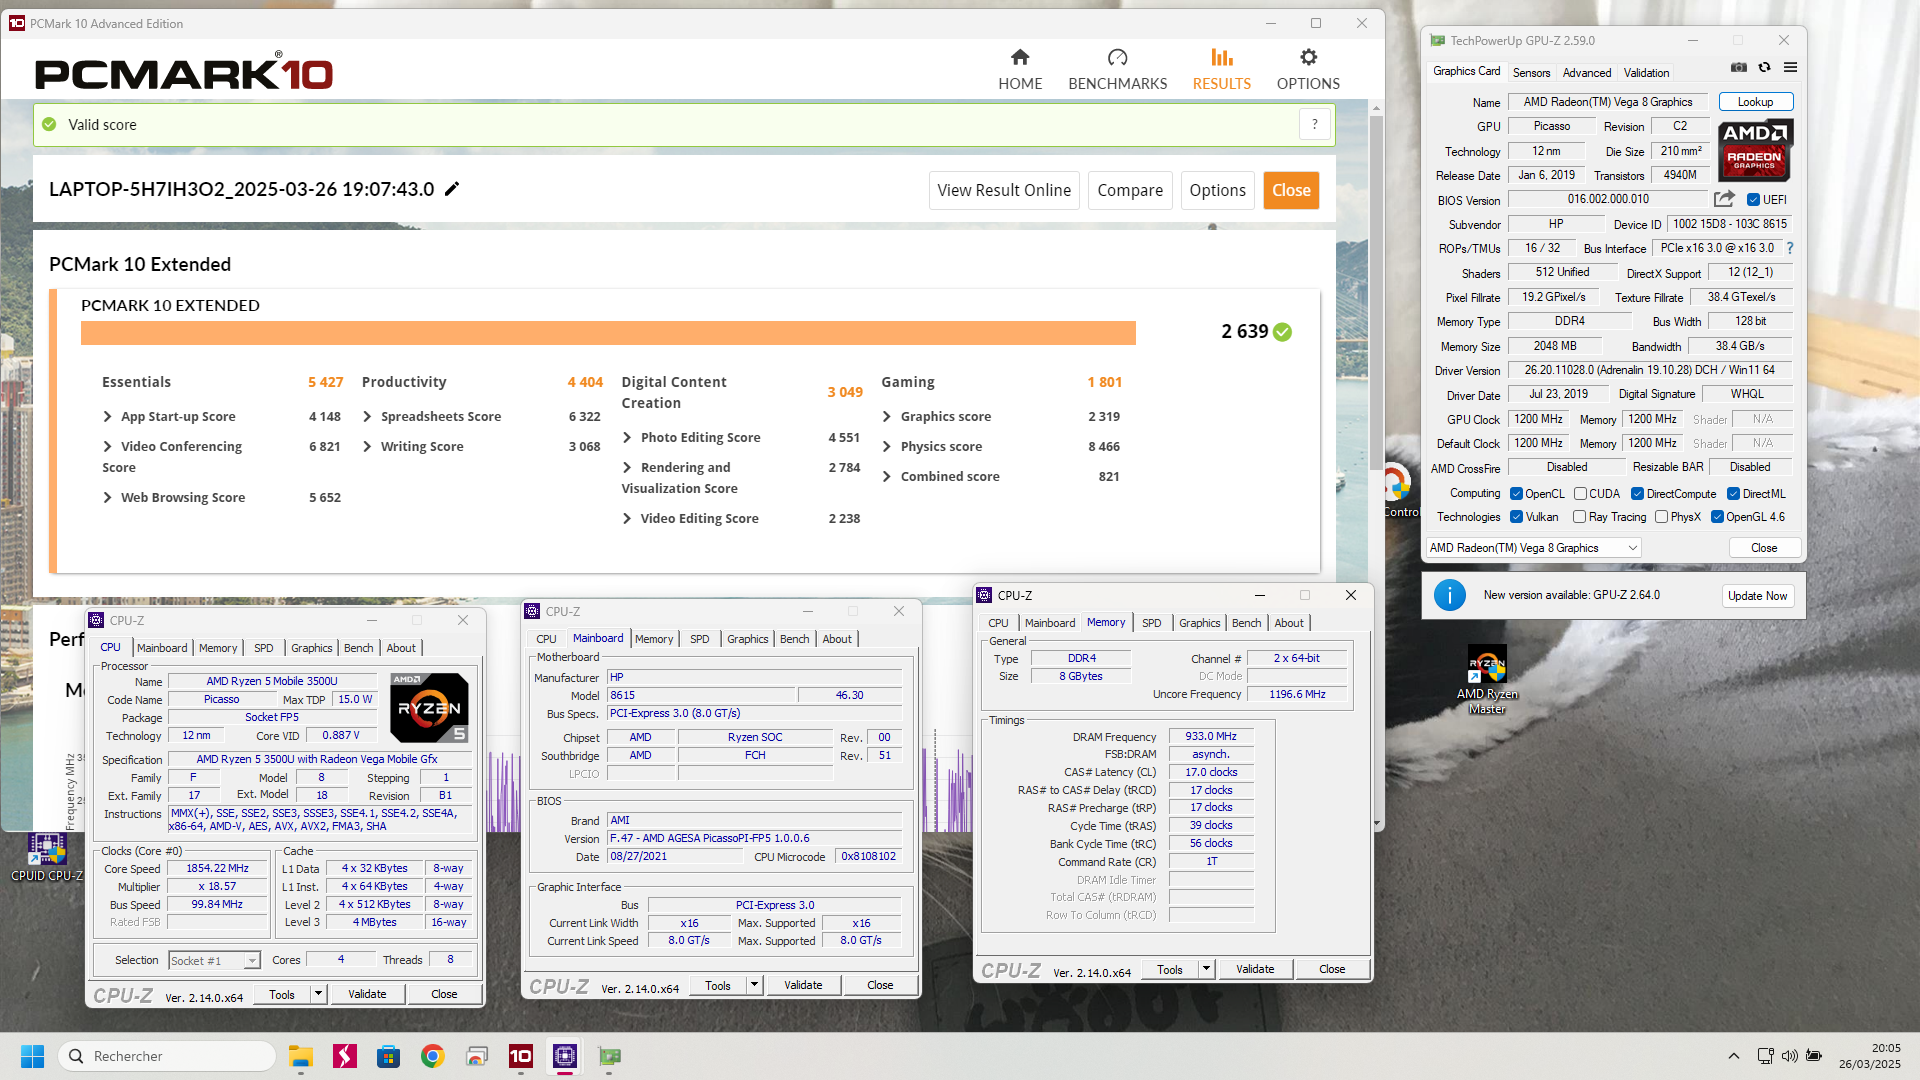Go to PCMark 10 Home icon
Viewport: 1920px width, 1080px height.
pyautogui.click(x=1020, y=57)
